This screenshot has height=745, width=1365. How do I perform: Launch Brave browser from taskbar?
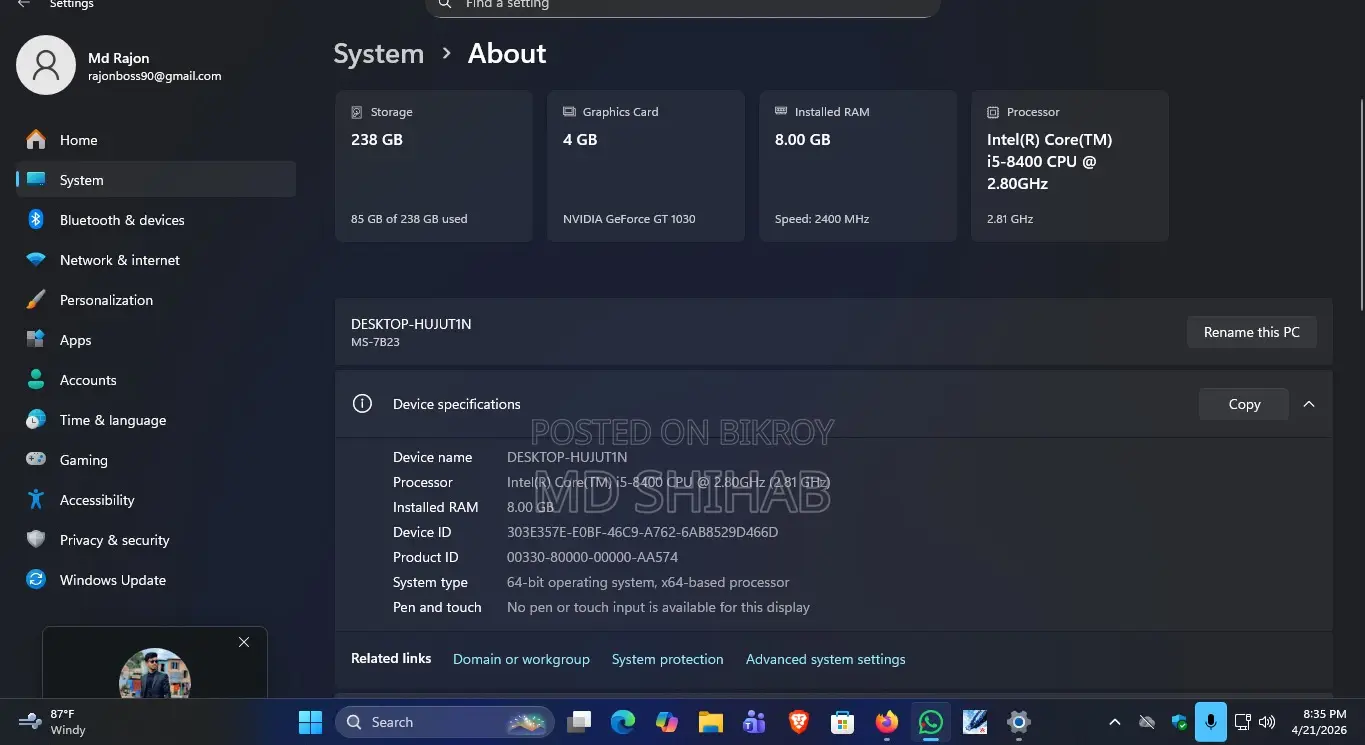pos(798,722)
